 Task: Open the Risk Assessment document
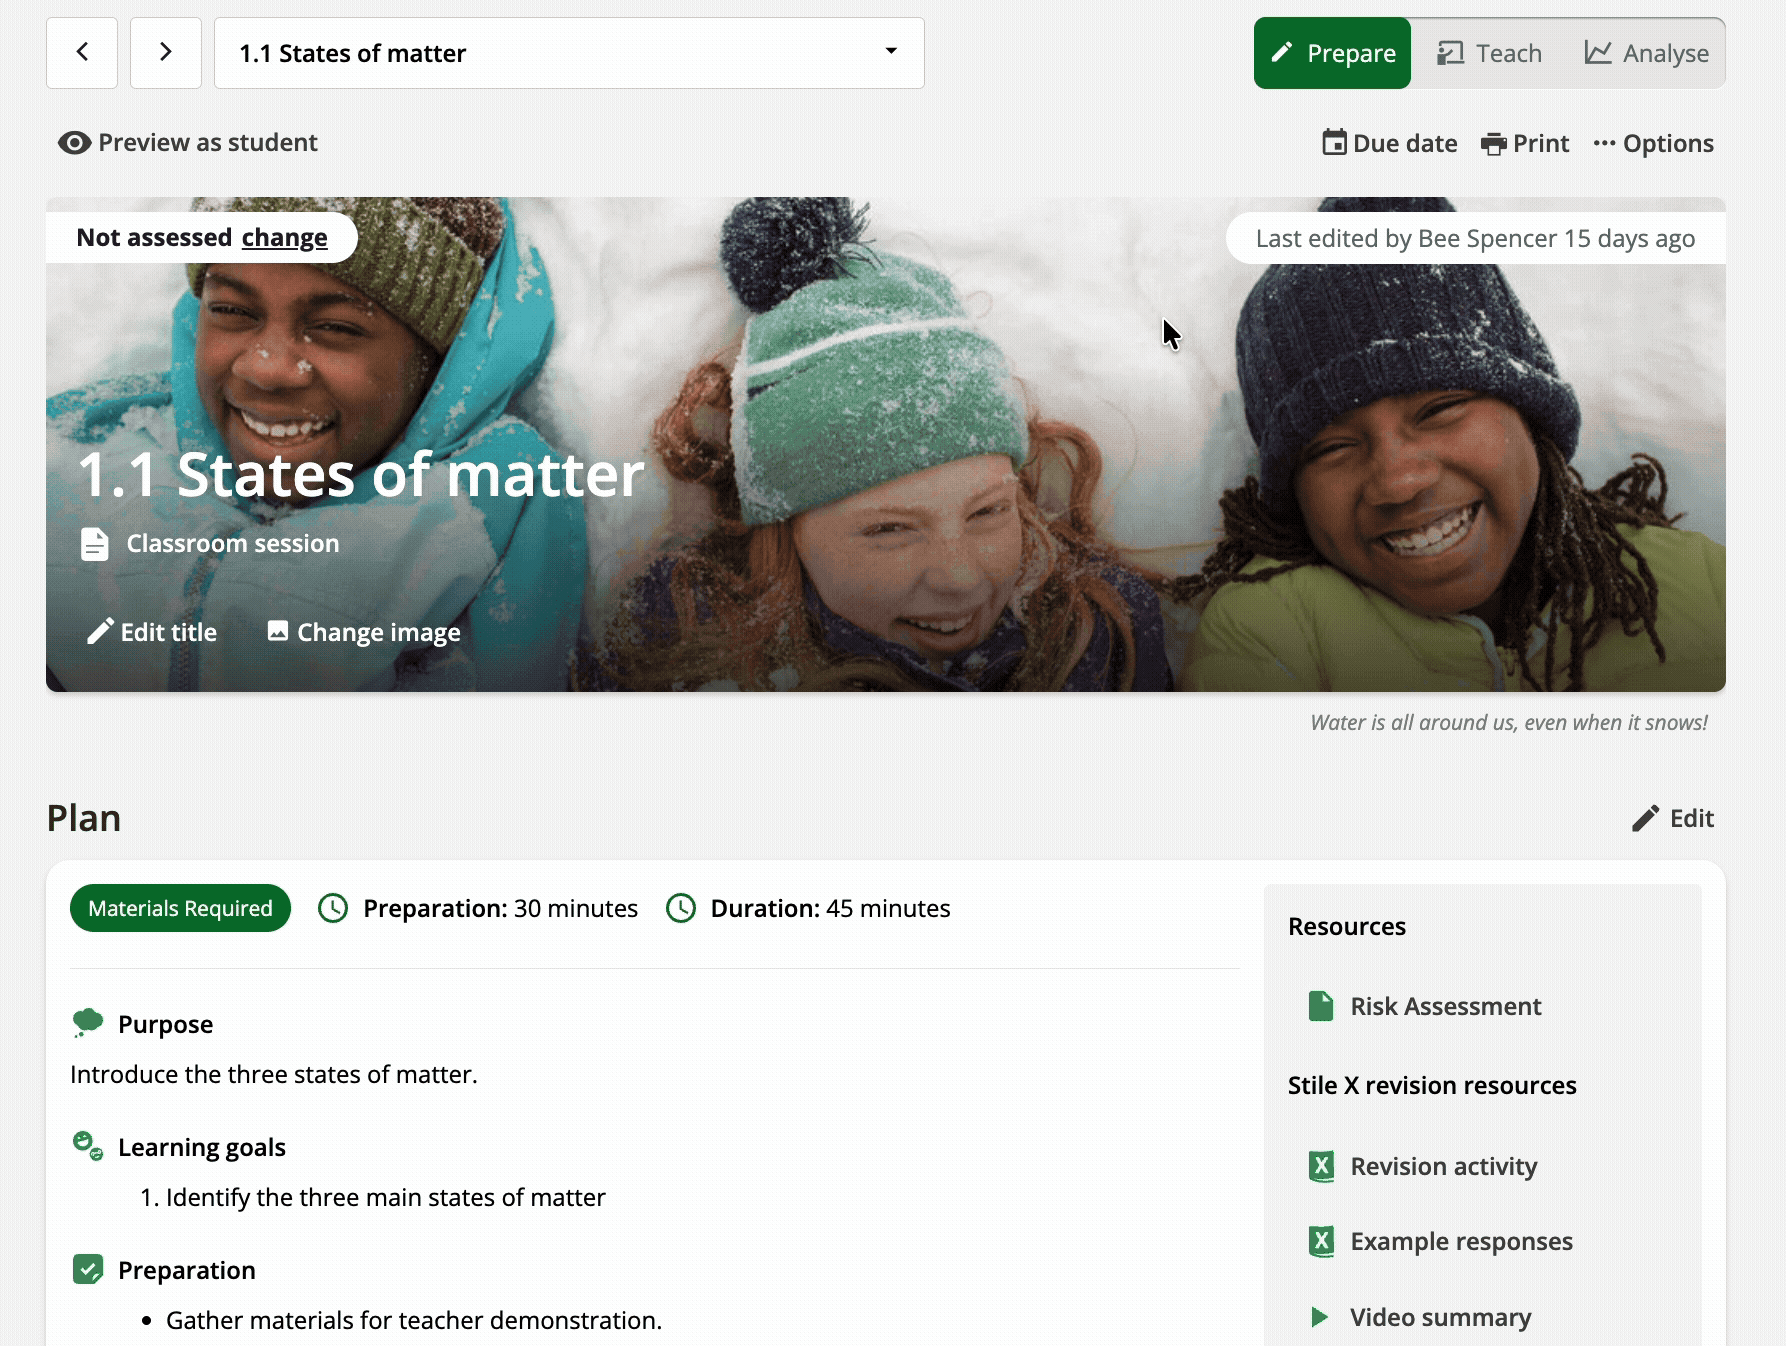pos(1445,1006)
